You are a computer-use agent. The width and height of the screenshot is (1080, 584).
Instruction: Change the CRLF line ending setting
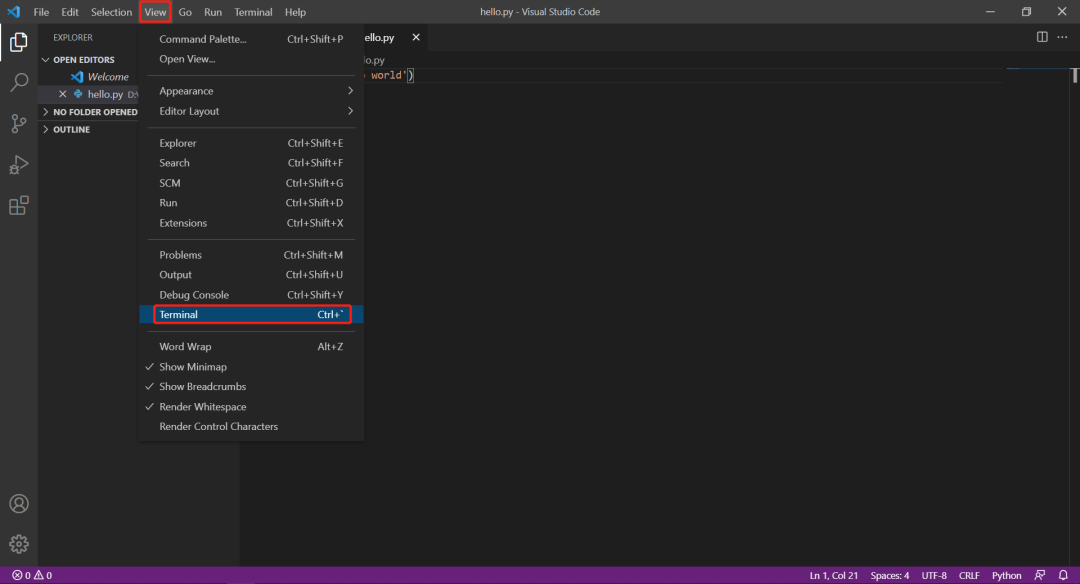[968, 575]
